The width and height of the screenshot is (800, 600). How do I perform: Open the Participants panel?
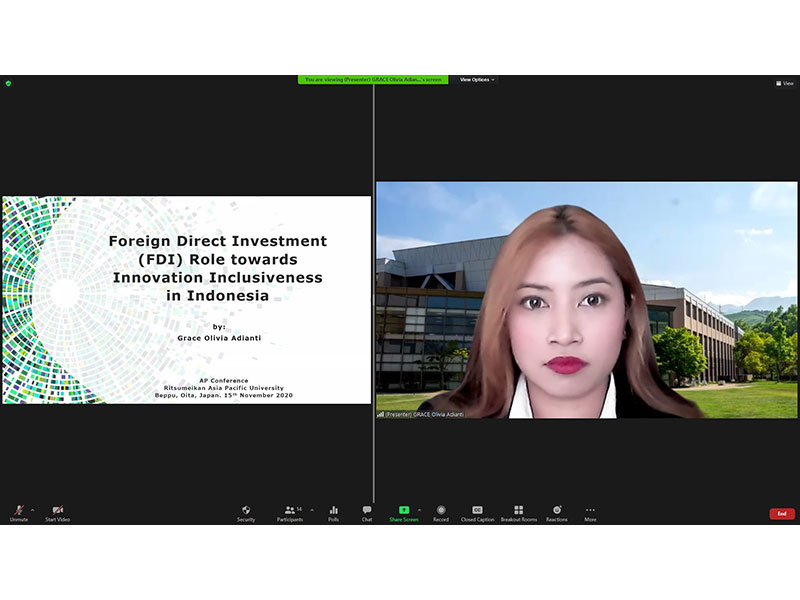click(x=289, y=512)
